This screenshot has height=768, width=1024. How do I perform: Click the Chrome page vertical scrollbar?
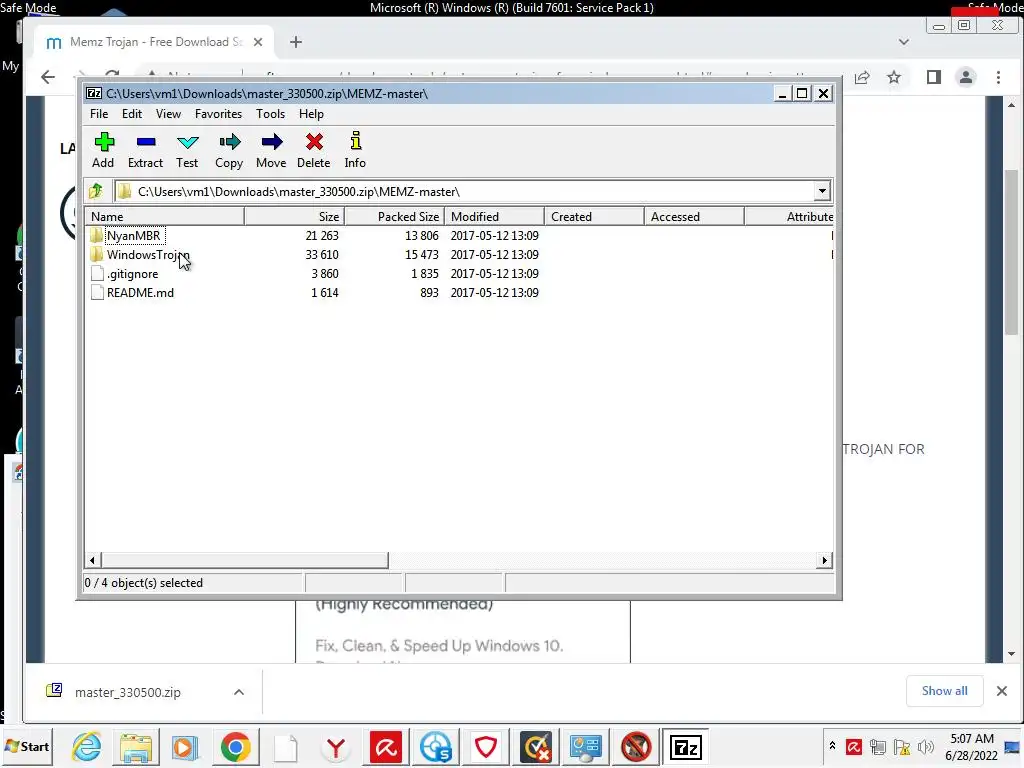1012,253
